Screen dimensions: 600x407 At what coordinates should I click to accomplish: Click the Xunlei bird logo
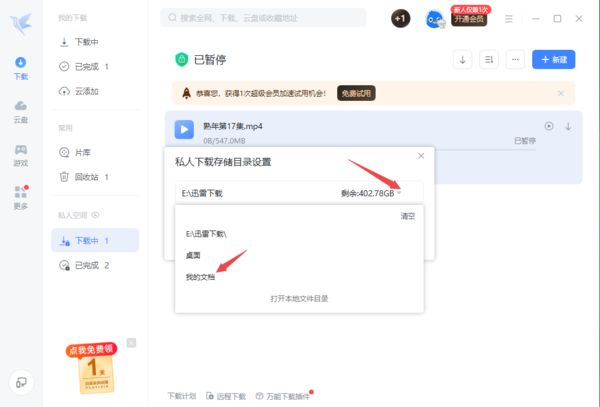(x=21, y=23)
